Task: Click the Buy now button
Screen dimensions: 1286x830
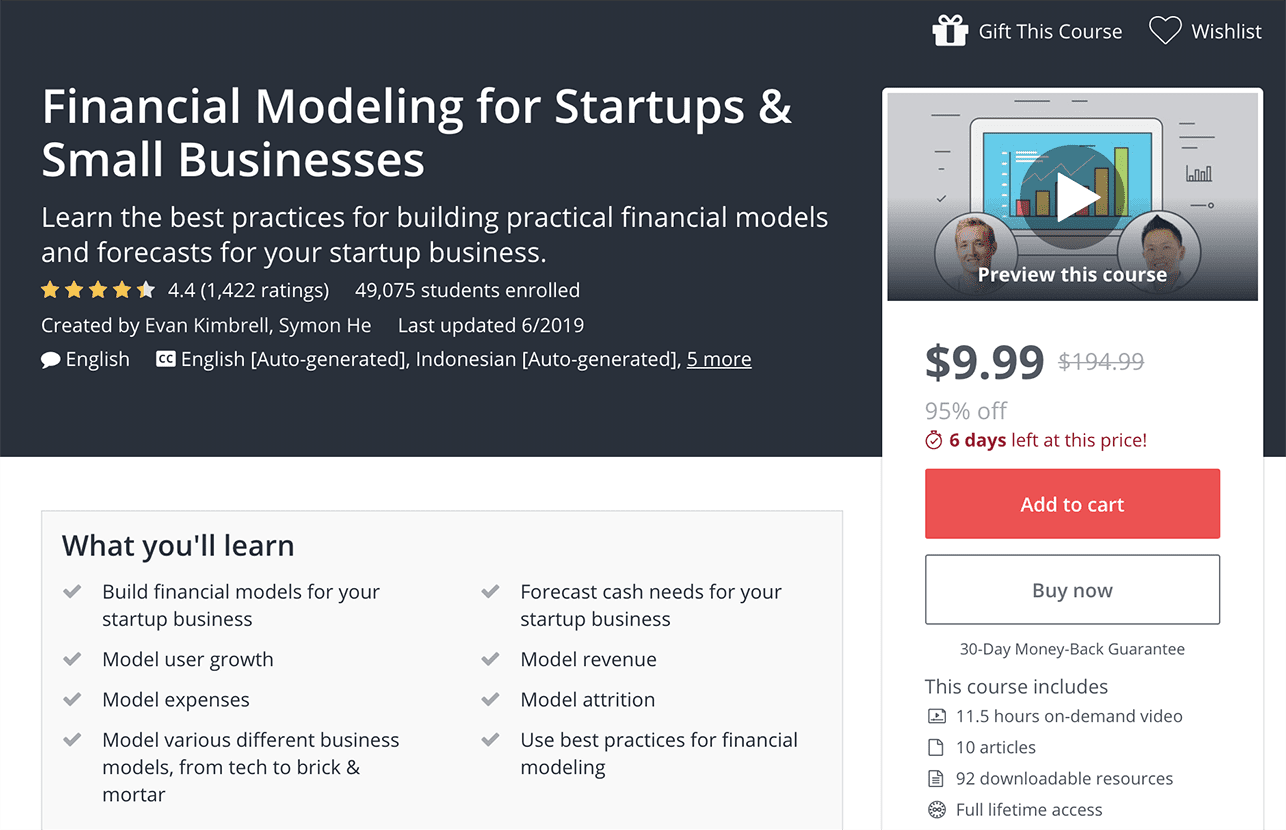Action: point(1073,590)
